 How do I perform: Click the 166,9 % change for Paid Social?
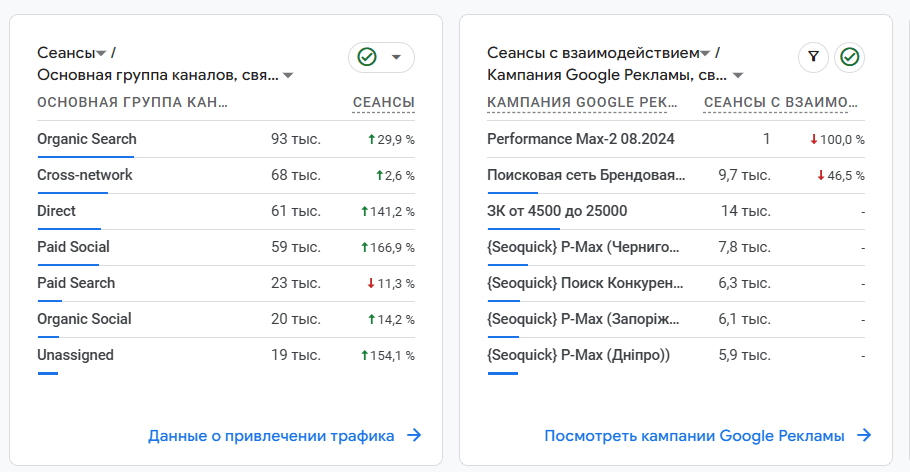pos(388,248)
